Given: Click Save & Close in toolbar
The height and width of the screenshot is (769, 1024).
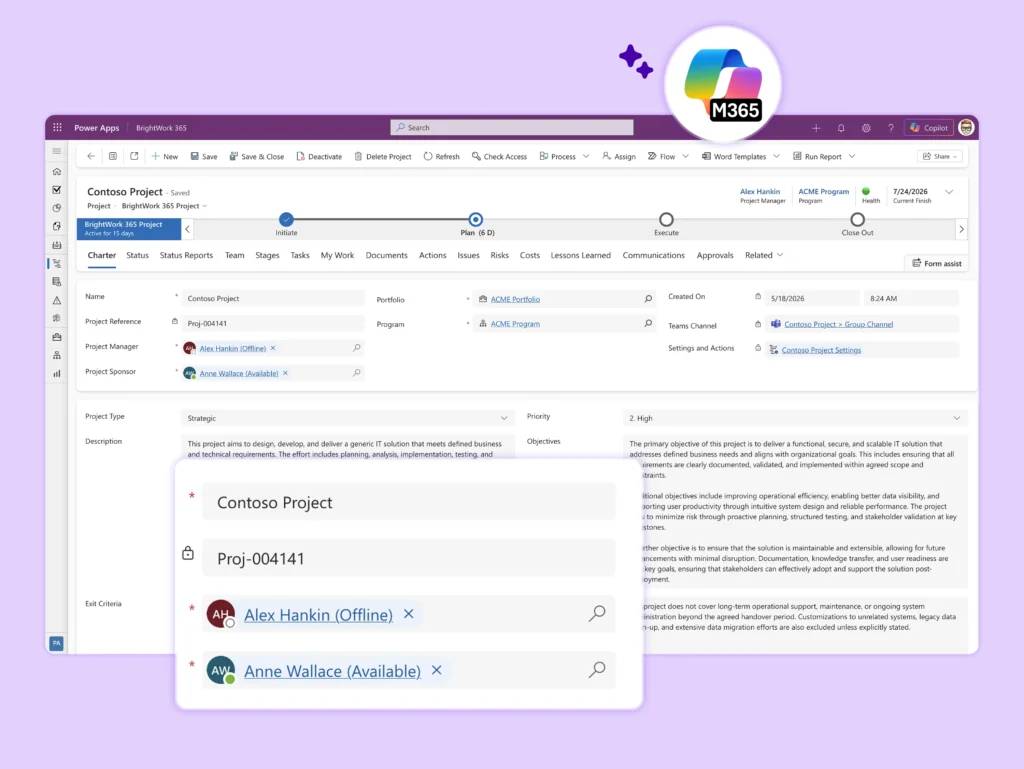Looking at the screenshot, I should (257, 157).
